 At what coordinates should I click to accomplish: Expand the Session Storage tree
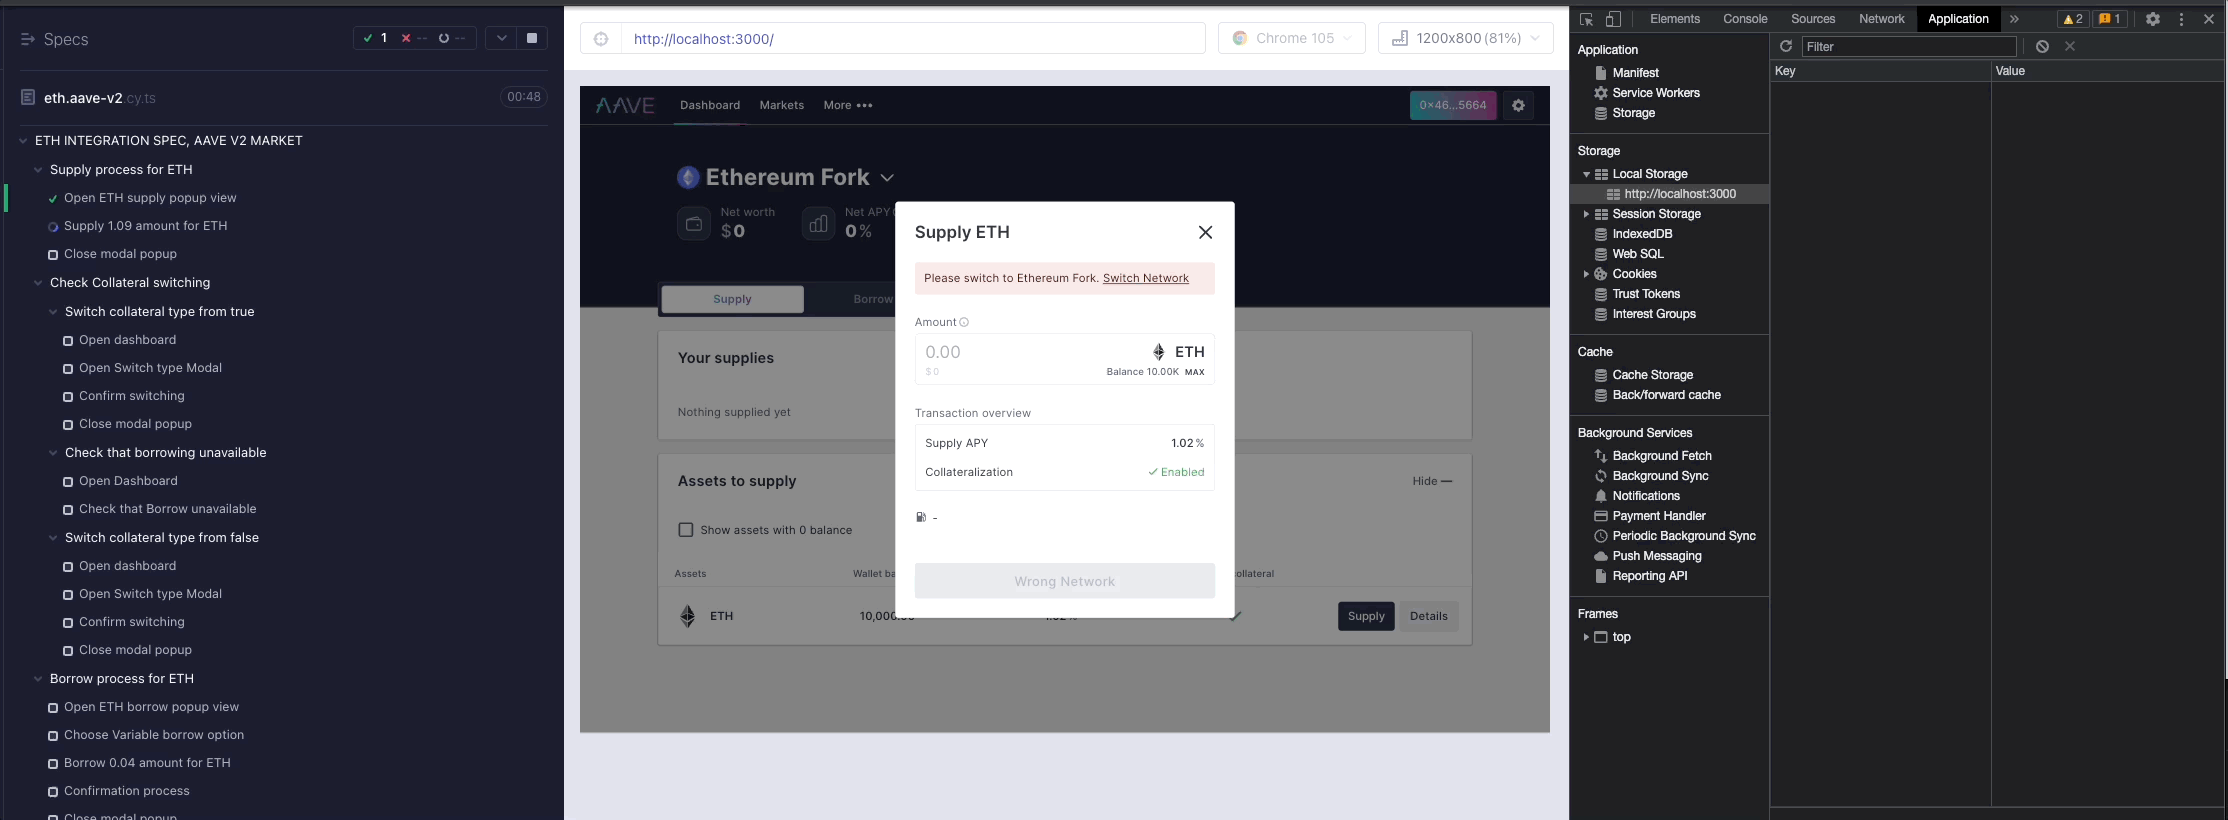click(x=1586, y=214)
